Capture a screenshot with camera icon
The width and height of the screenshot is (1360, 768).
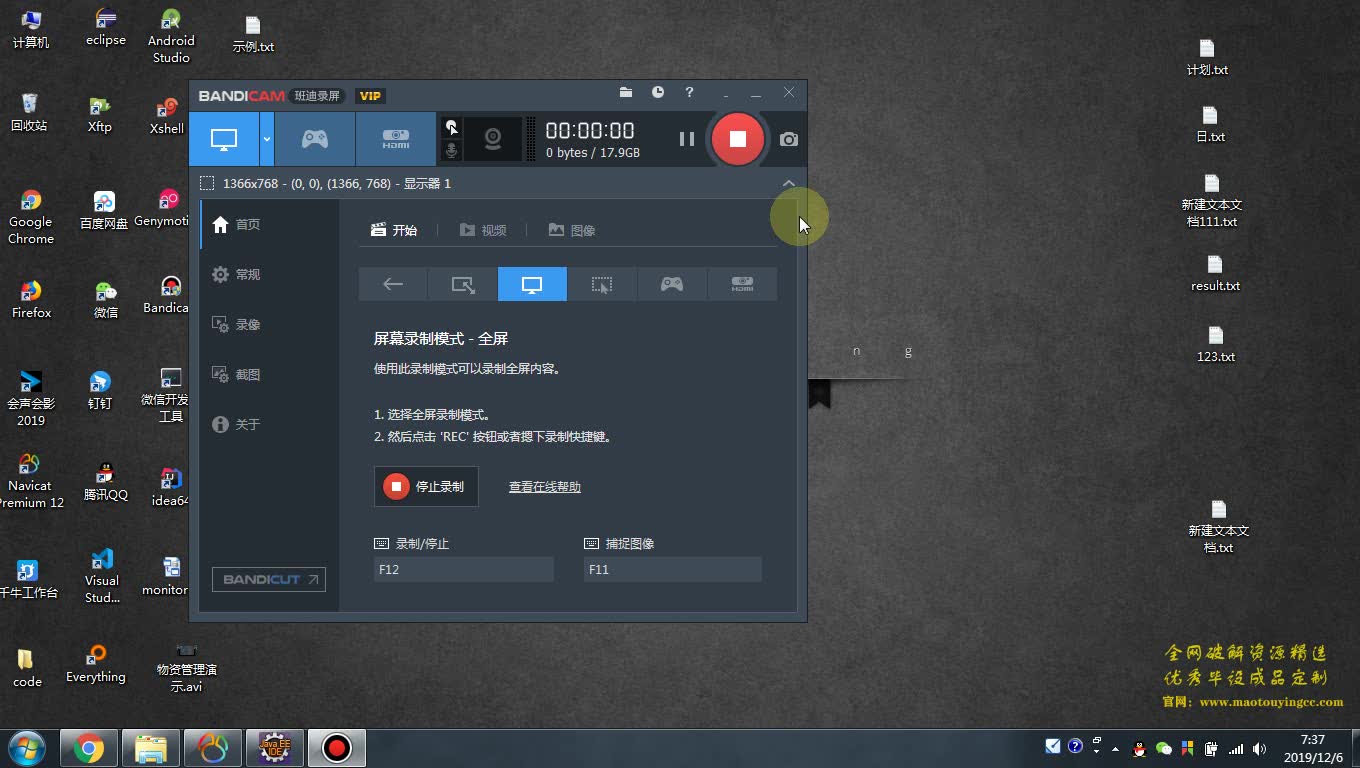[x=789, y=139]
